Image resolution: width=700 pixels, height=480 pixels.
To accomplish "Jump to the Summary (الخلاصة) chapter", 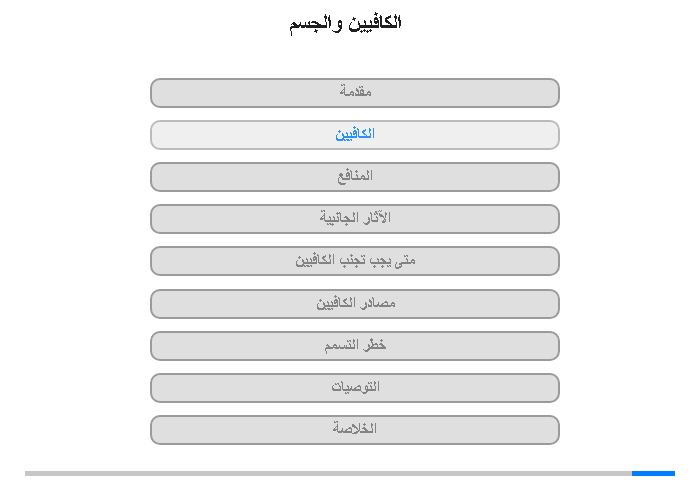I will [355, 430].
